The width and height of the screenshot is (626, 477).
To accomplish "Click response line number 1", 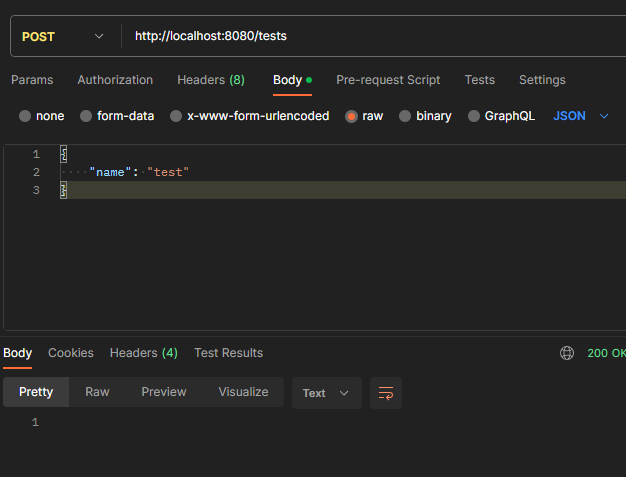I will click(36, 422).
